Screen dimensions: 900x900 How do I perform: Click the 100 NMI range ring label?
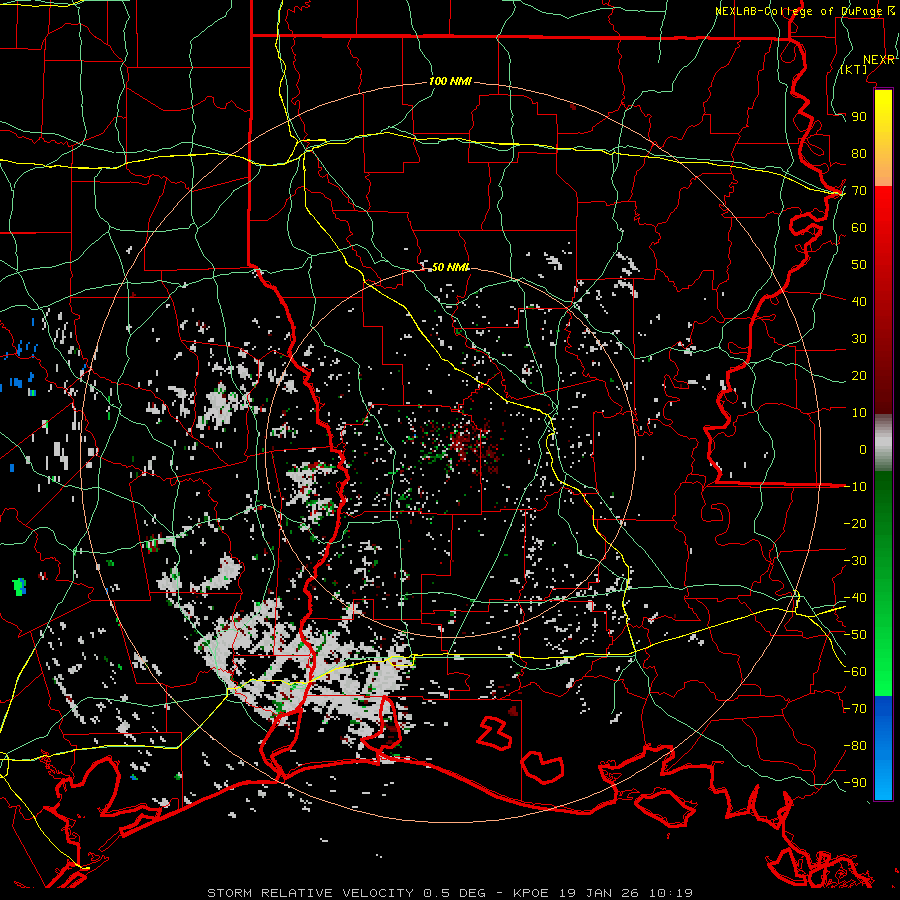[450, 81]
